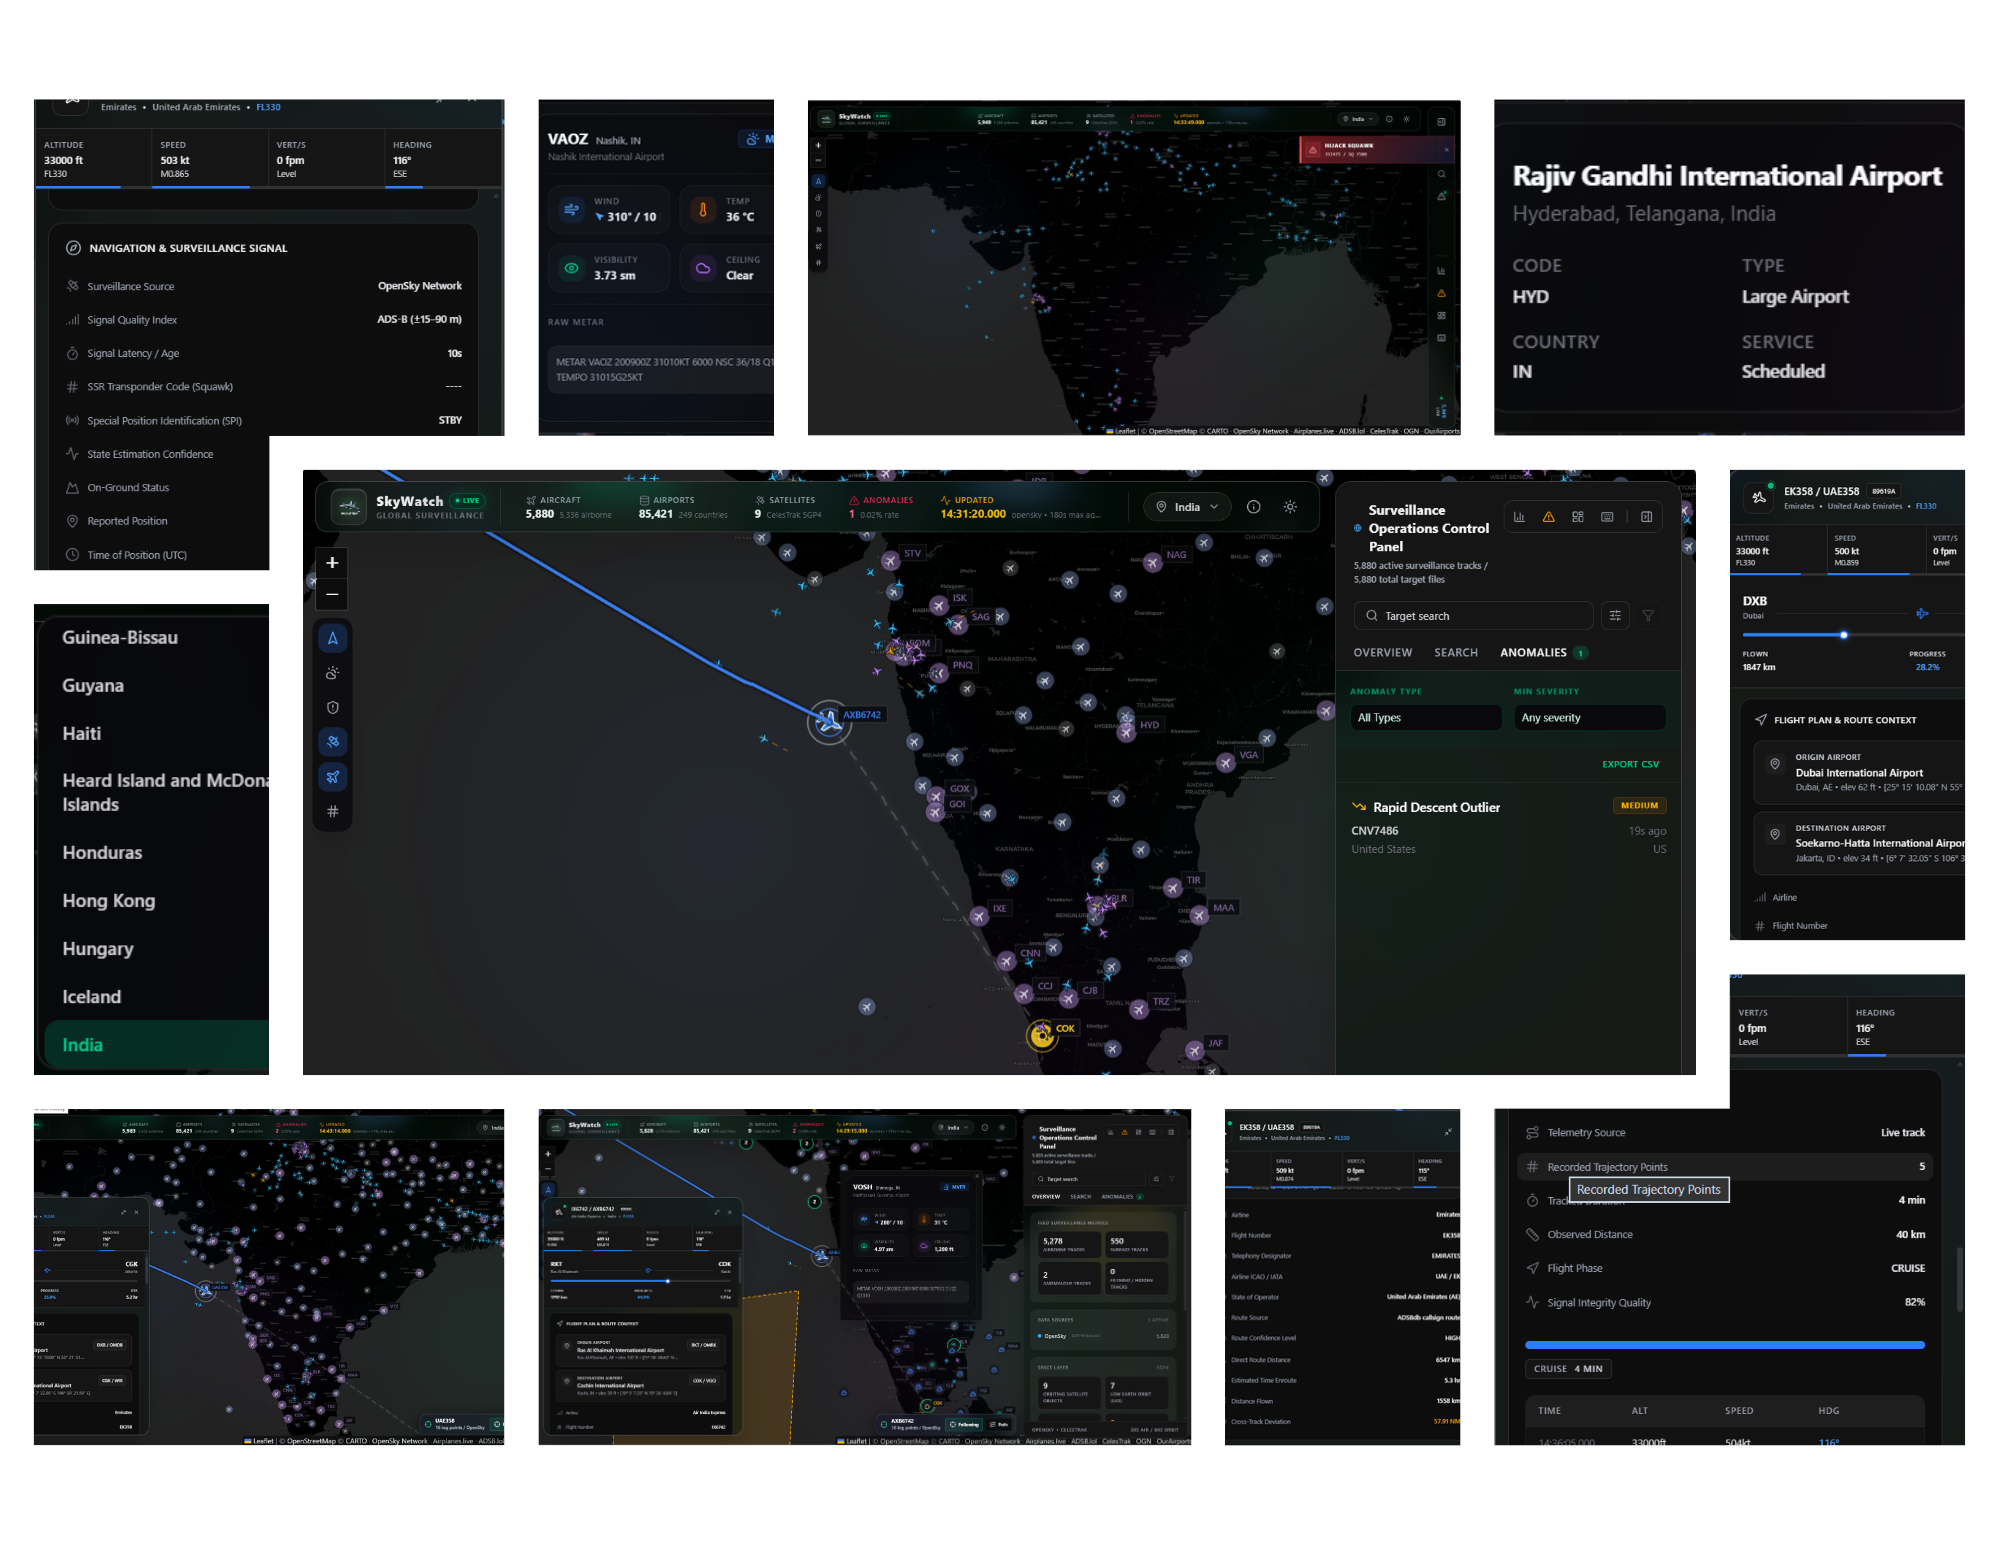Click the Signal Integrity Quality row
The width and height of the screenshot is (1999, 1545).
(1725, 1302)
